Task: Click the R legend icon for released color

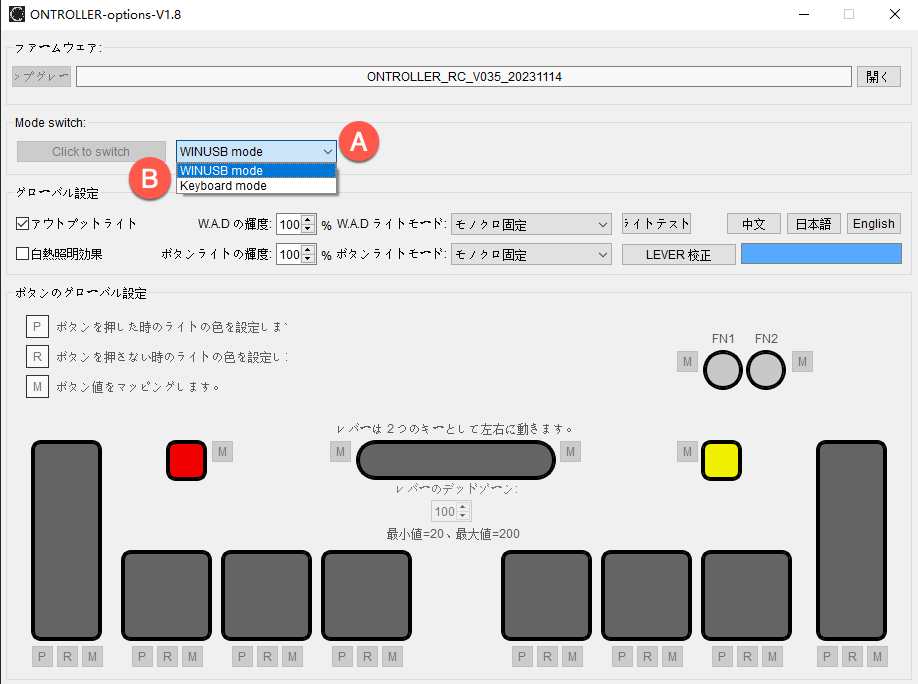Action: [37, 356]
